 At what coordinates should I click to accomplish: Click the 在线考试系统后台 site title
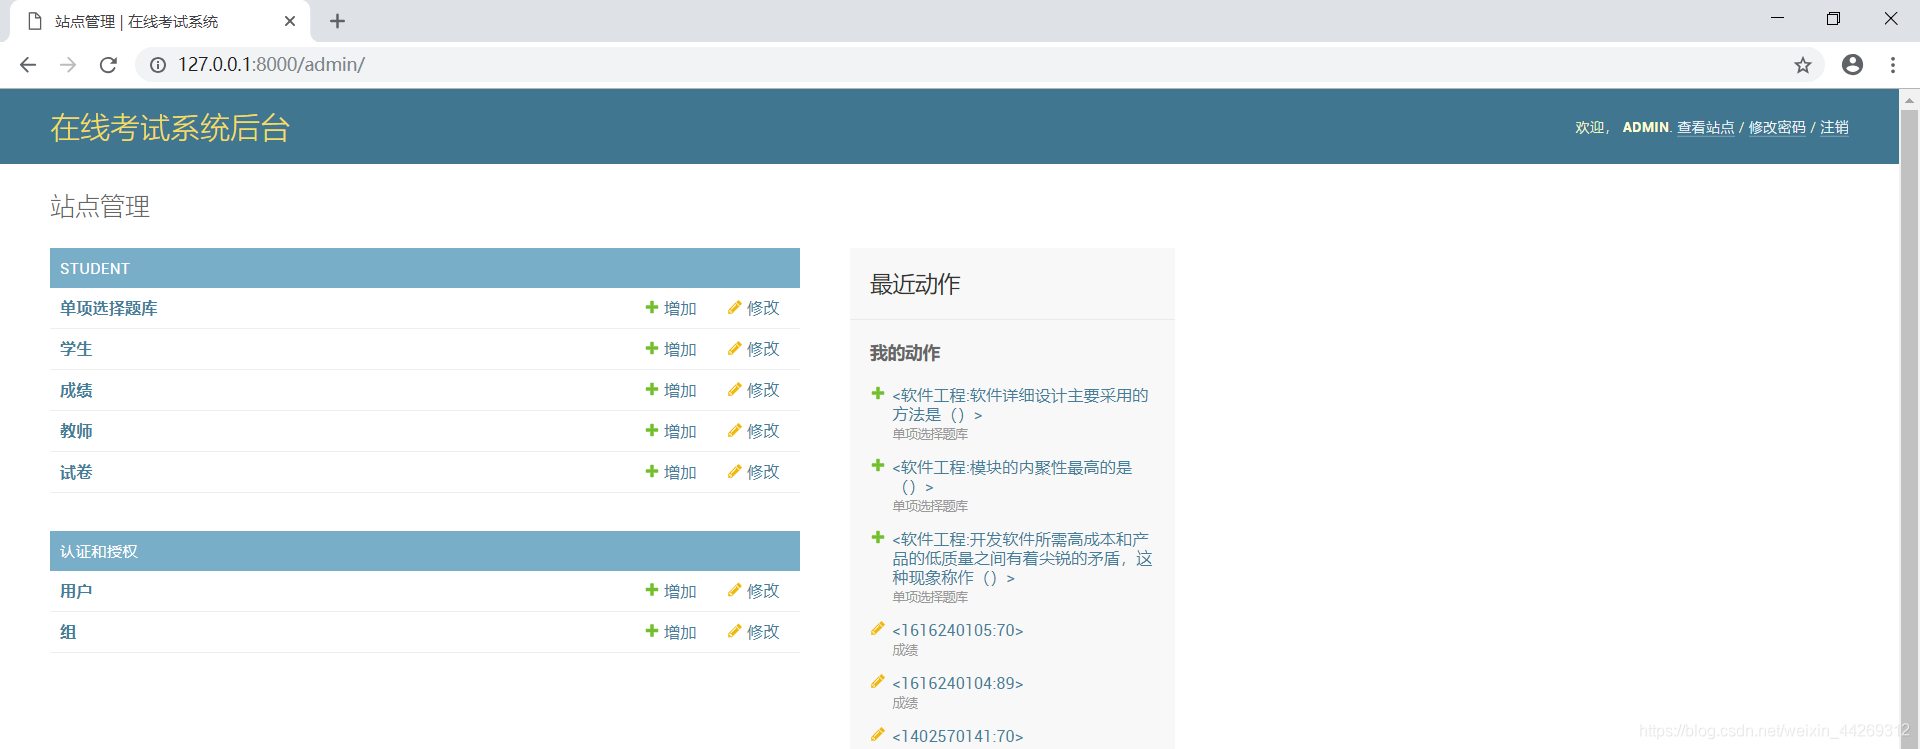click(170, 128)
